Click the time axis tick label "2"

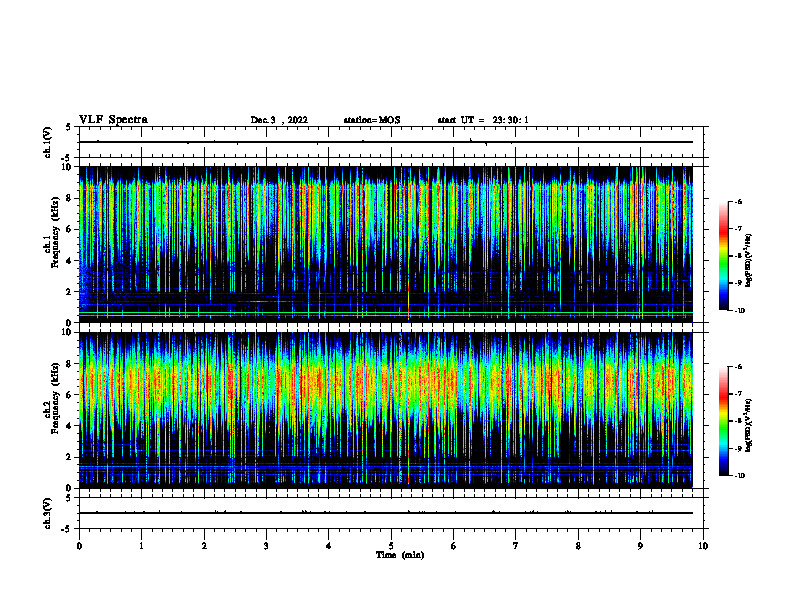204,546
